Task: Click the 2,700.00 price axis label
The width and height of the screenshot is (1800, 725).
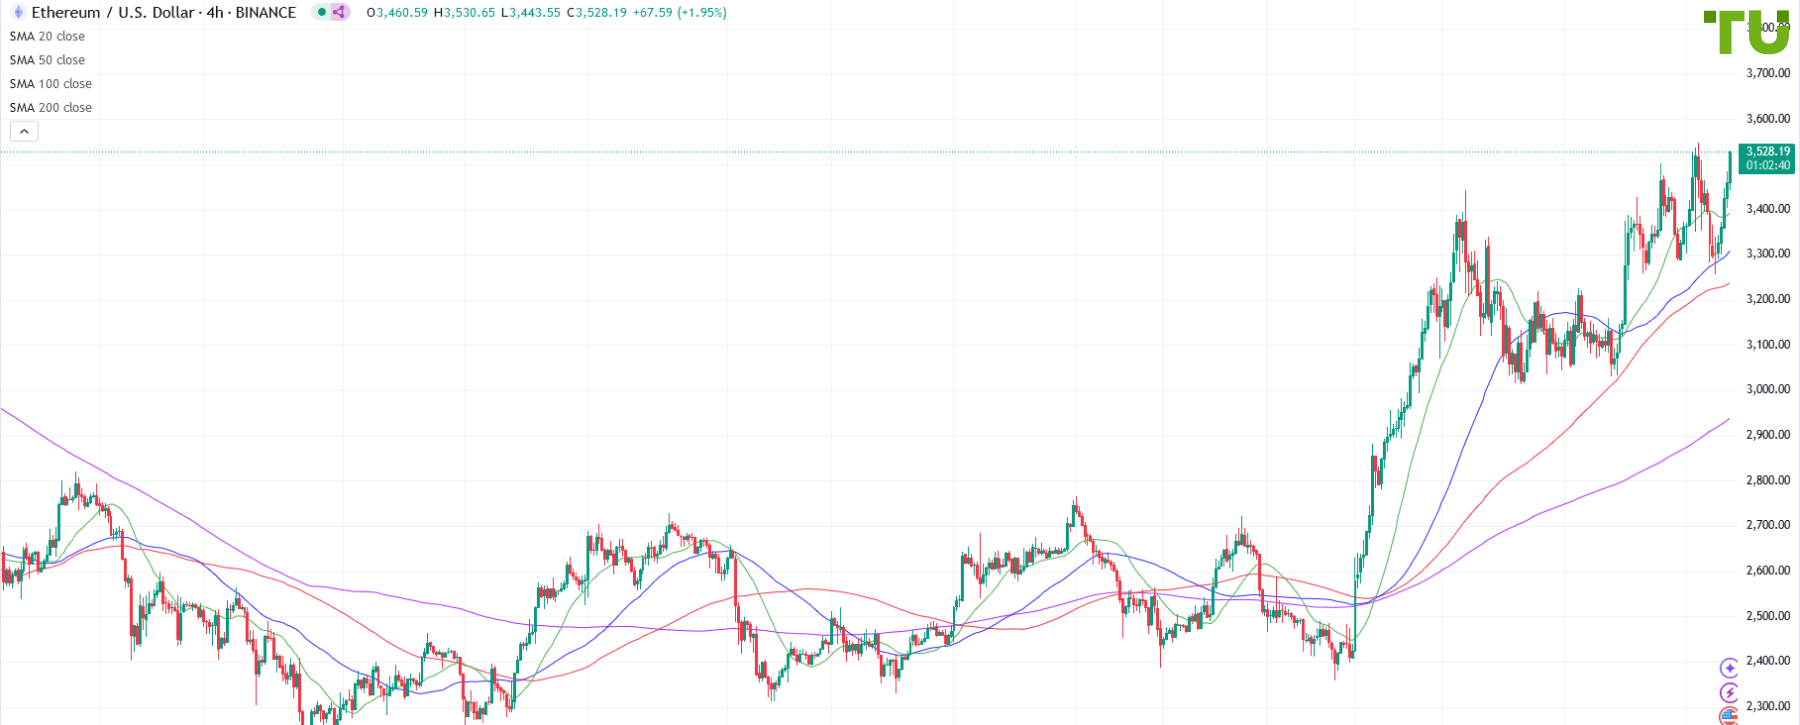Action: click(x=1768, y=525)
